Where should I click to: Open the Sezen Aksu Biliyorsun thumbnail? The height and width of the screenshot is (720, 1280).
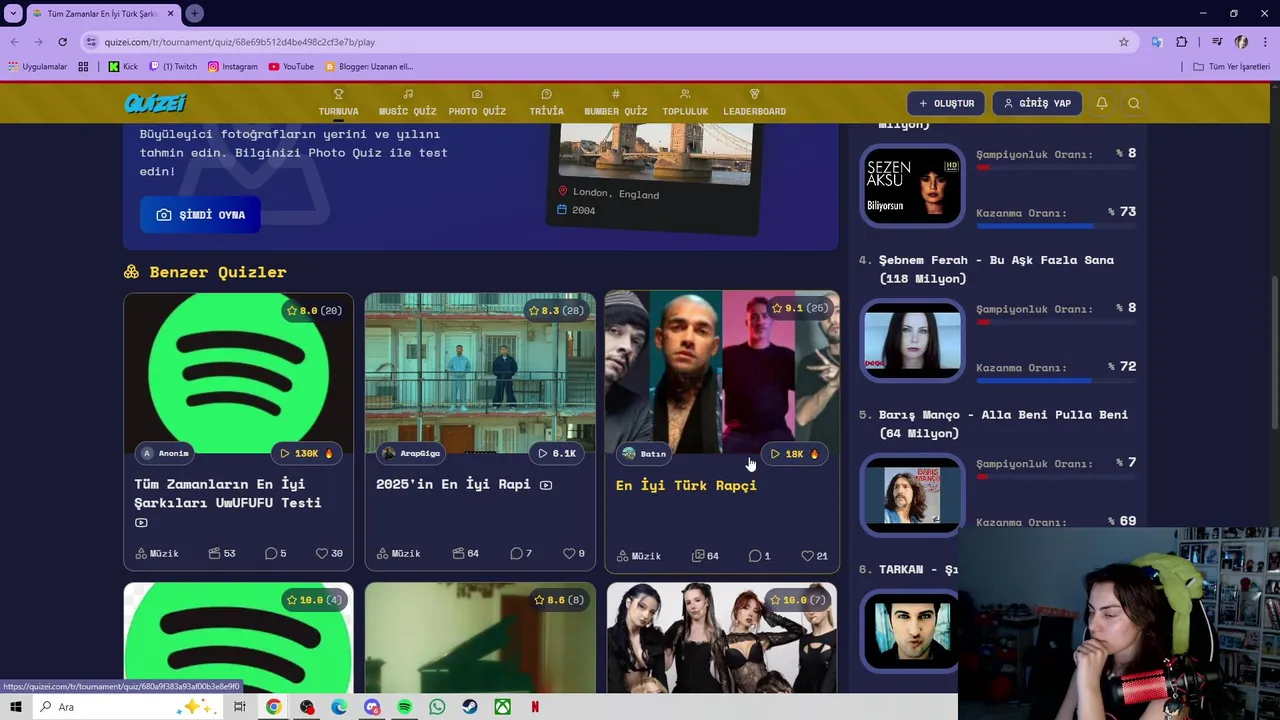(912, 186)
